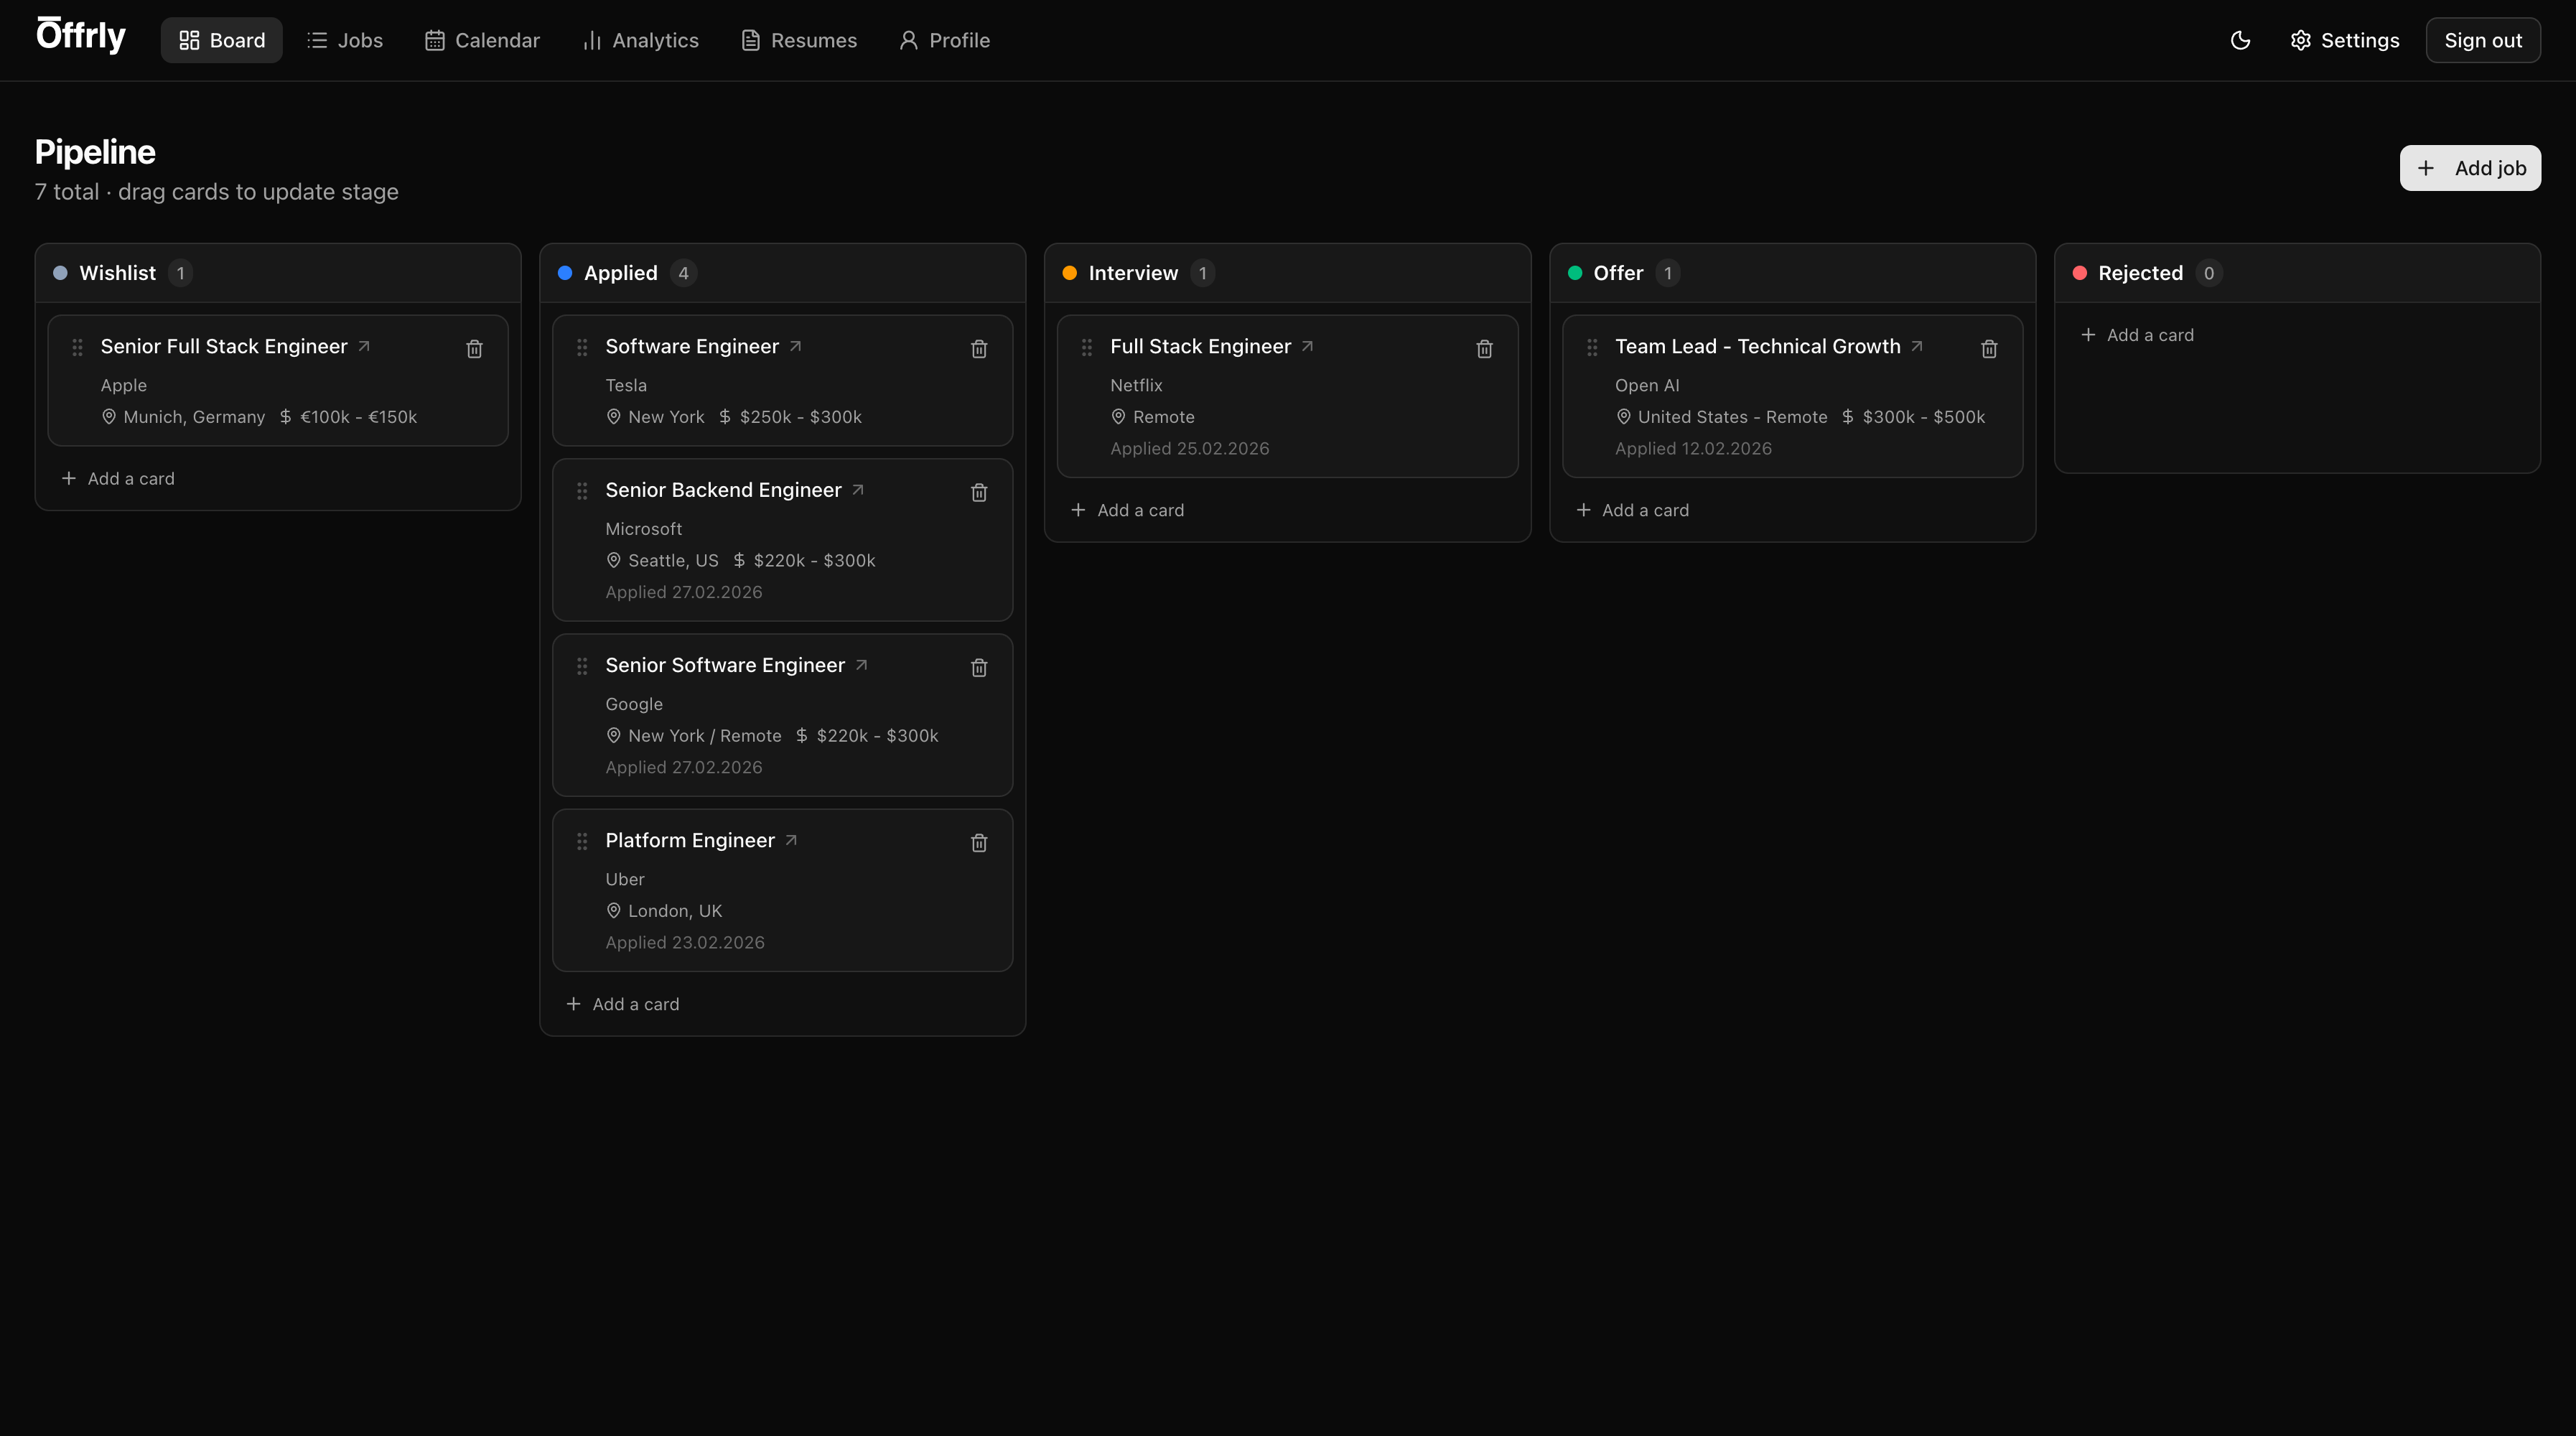Open external link on Full Stack Engineer card
2576x1436 pixels.
coord(1307,345)
